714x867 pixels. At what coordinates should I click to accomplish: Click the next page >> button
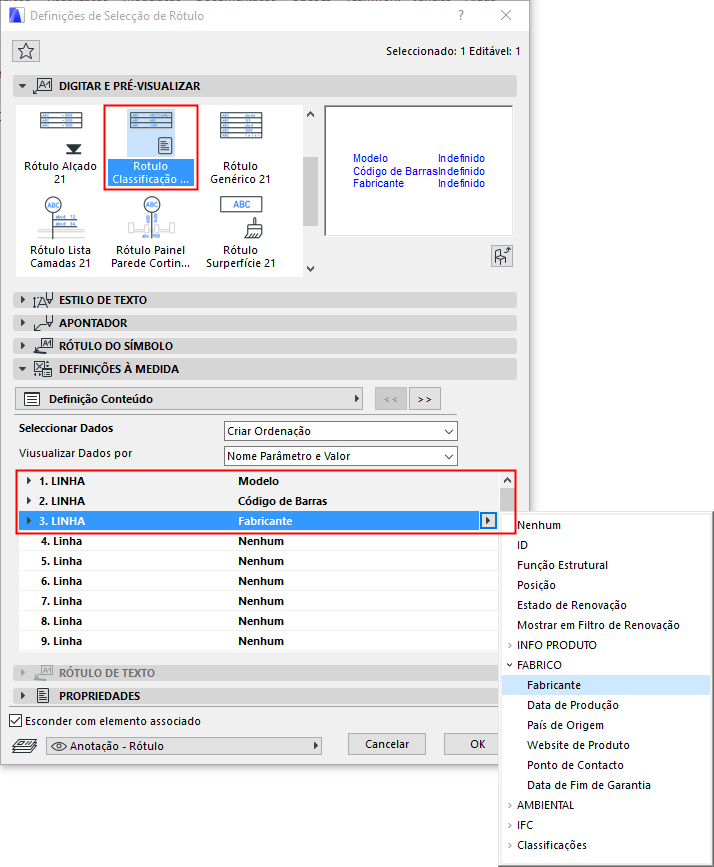tap(425, 399)
